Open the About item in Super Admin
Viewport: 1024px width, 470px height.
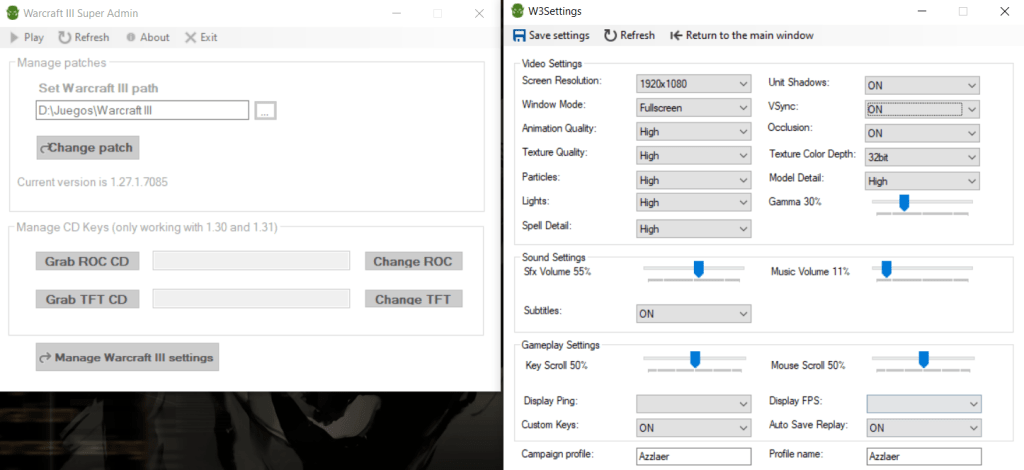coord(148,37)
